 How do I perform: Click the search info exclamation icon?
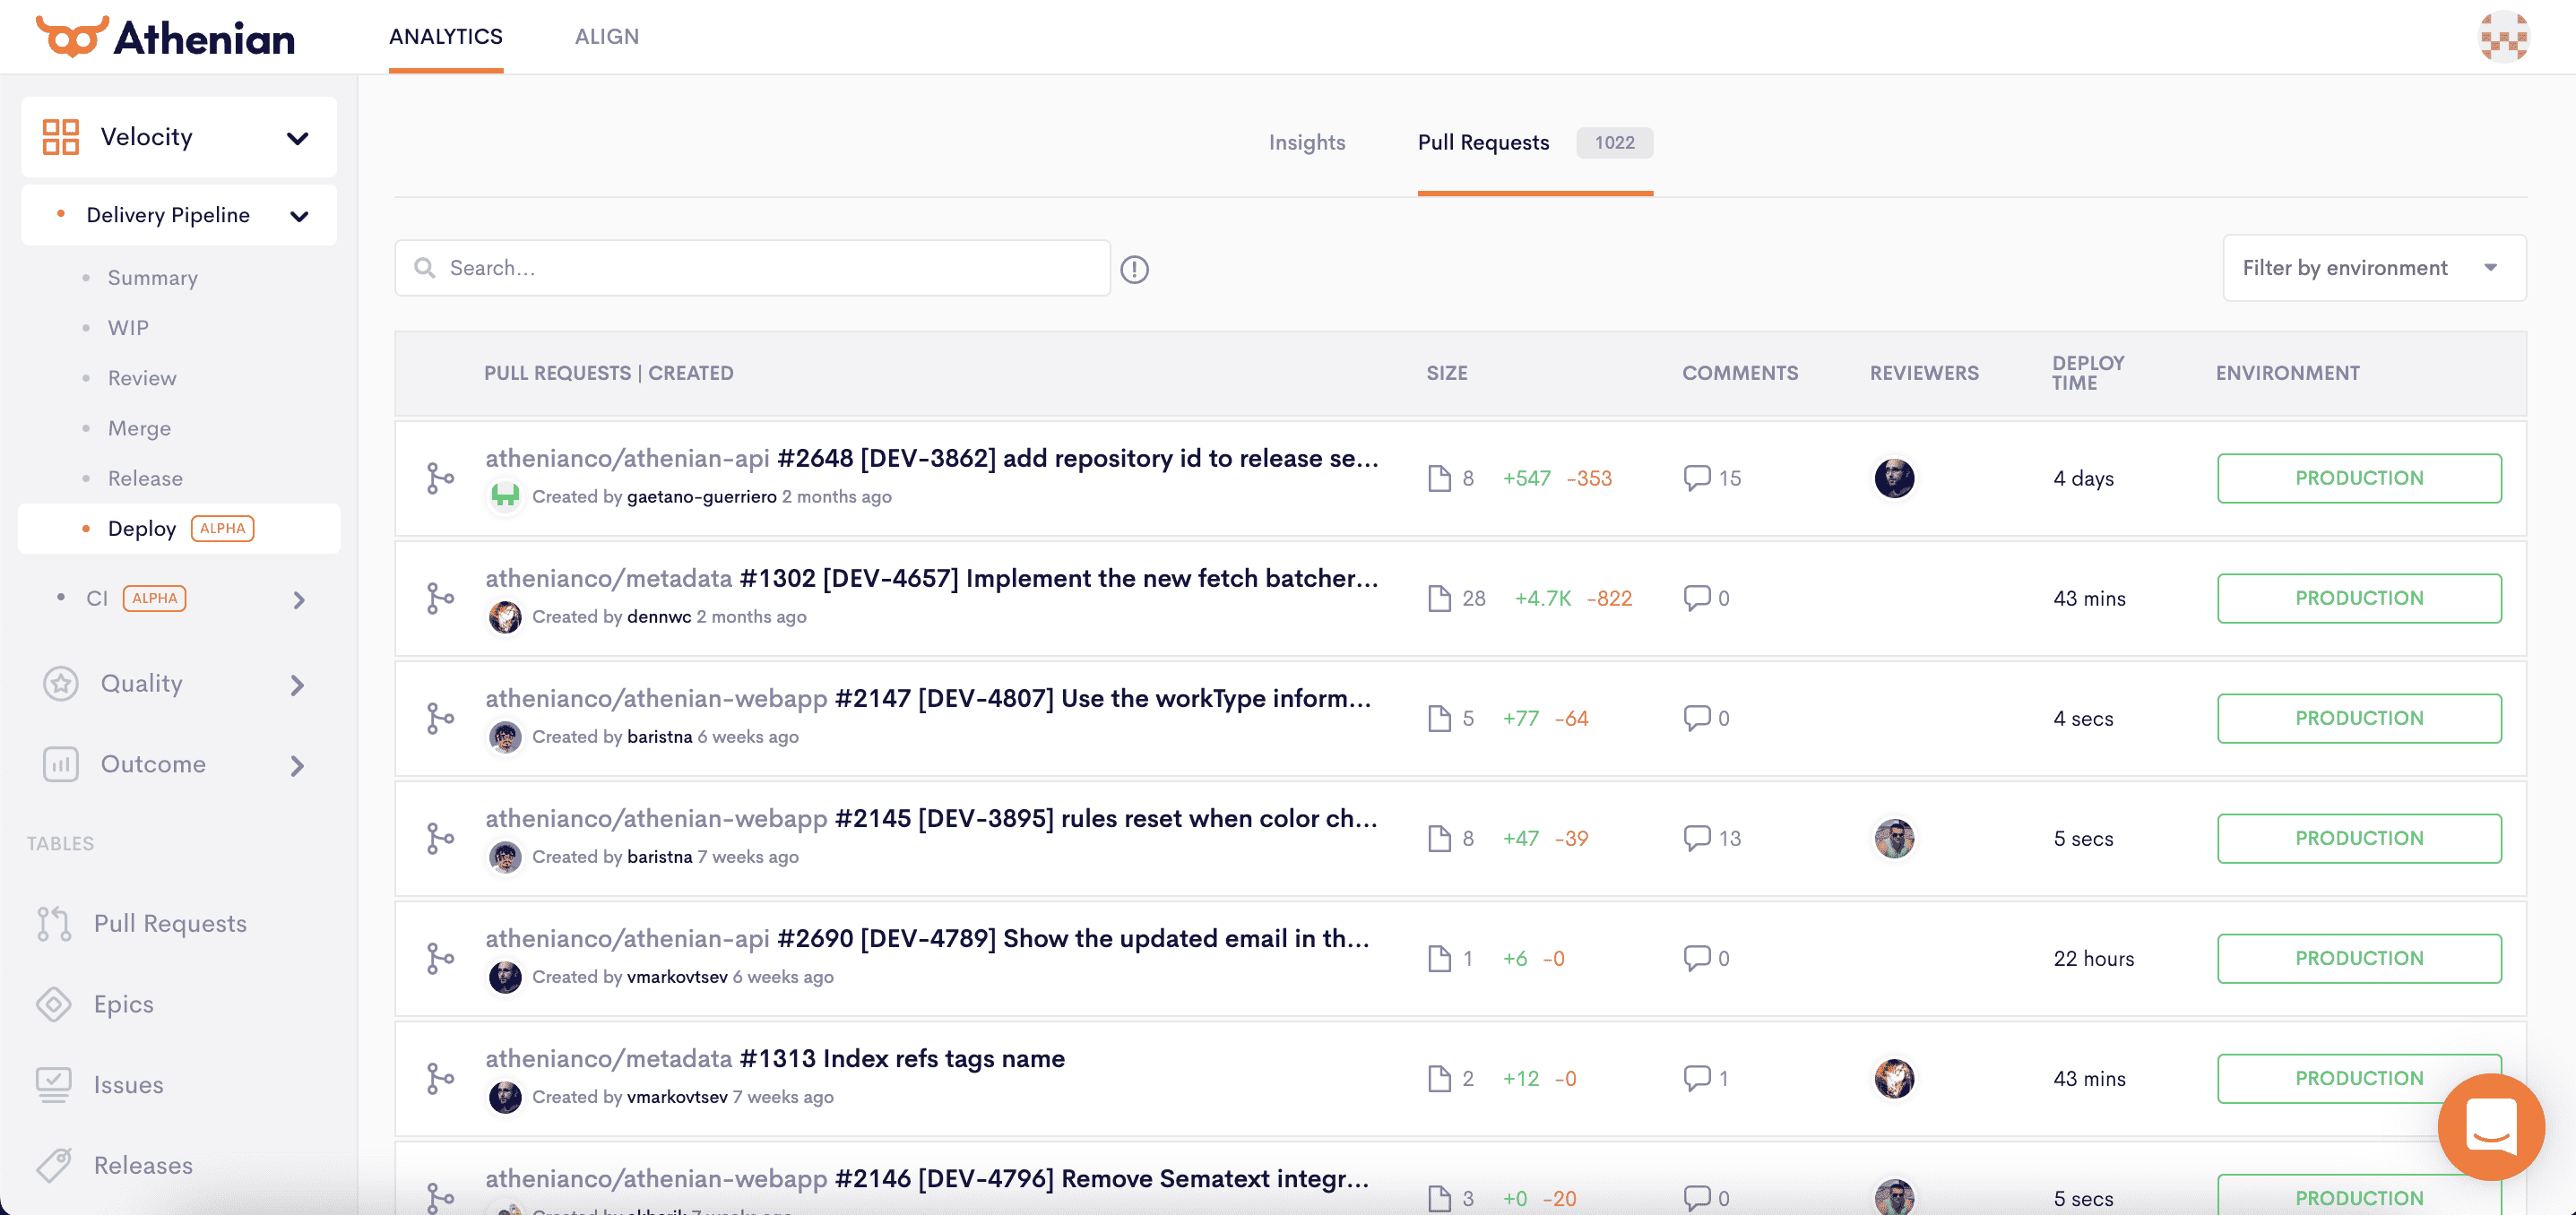1134,269
